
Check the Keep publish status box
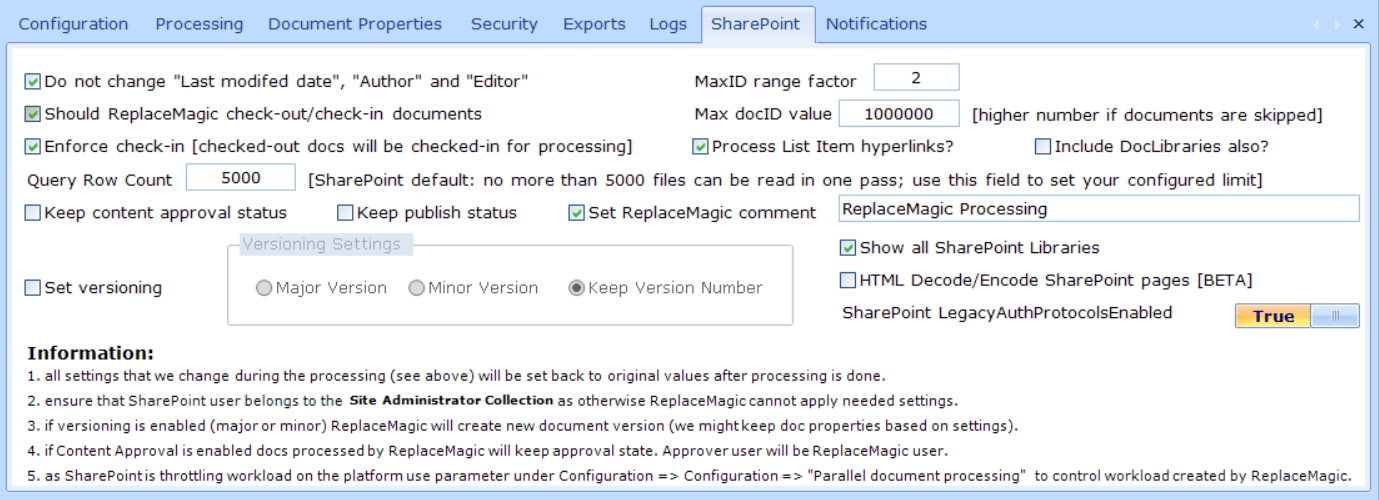pos(345,213)
